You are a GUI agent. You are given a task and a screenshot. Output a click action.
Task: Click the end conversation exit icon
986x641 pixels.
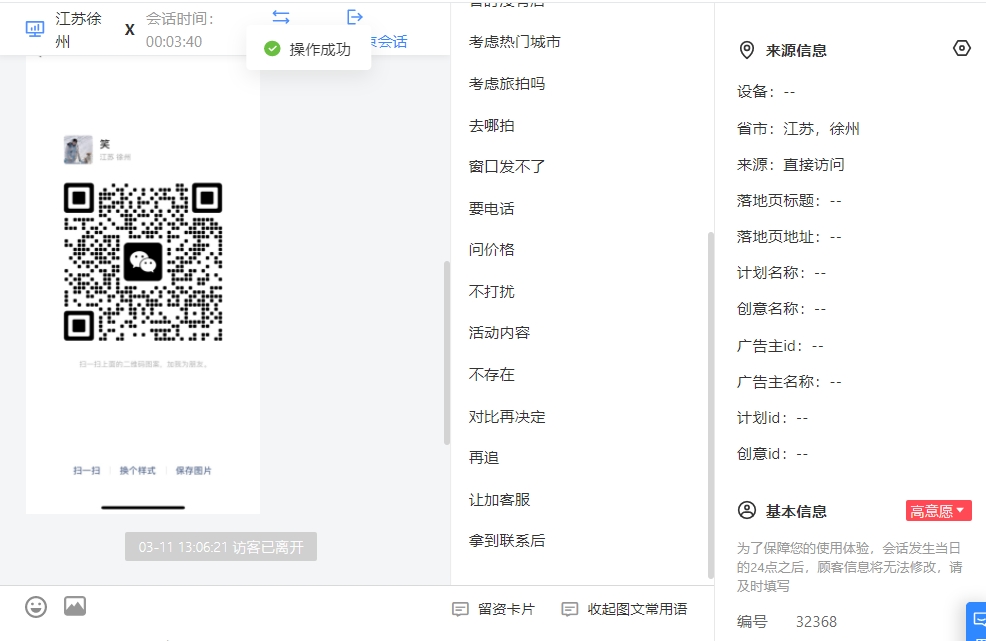tap(355, 17)
